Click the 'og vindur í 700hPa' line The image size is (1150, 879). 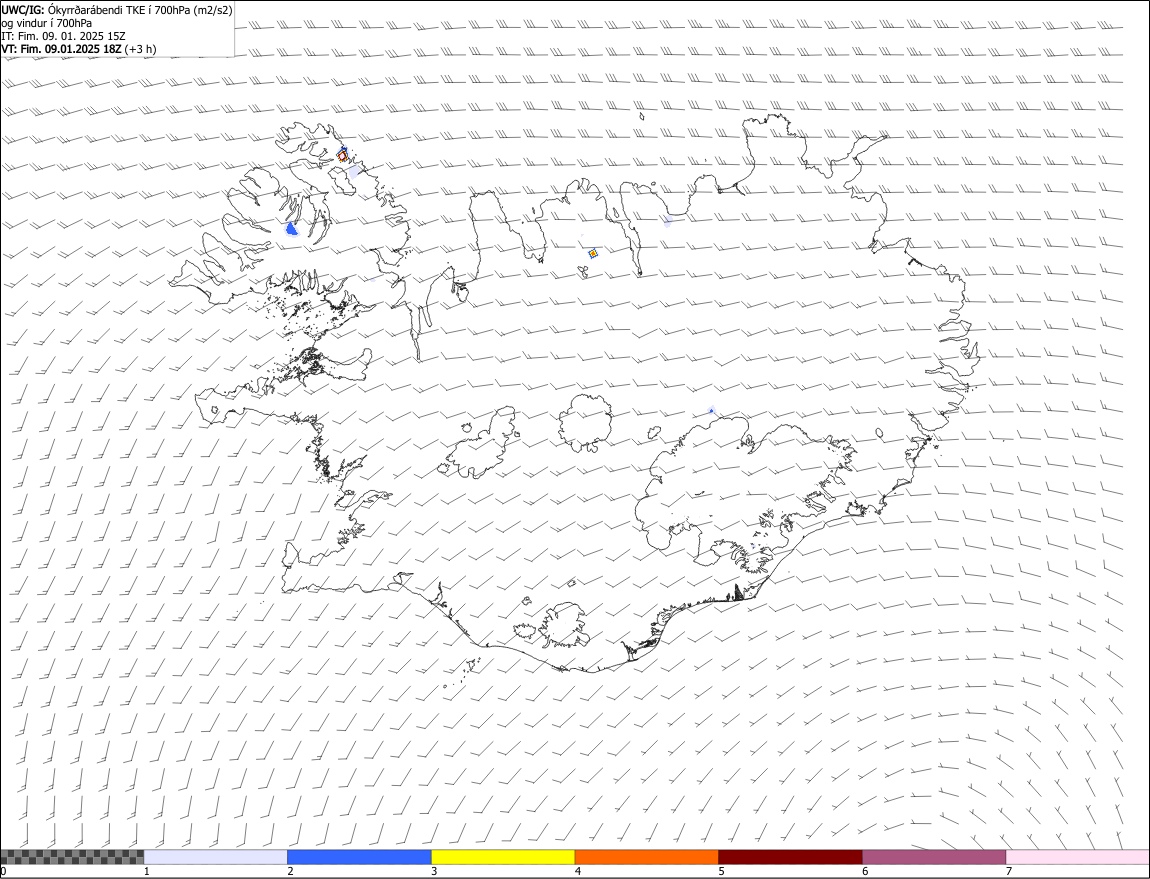coord(47,23)
